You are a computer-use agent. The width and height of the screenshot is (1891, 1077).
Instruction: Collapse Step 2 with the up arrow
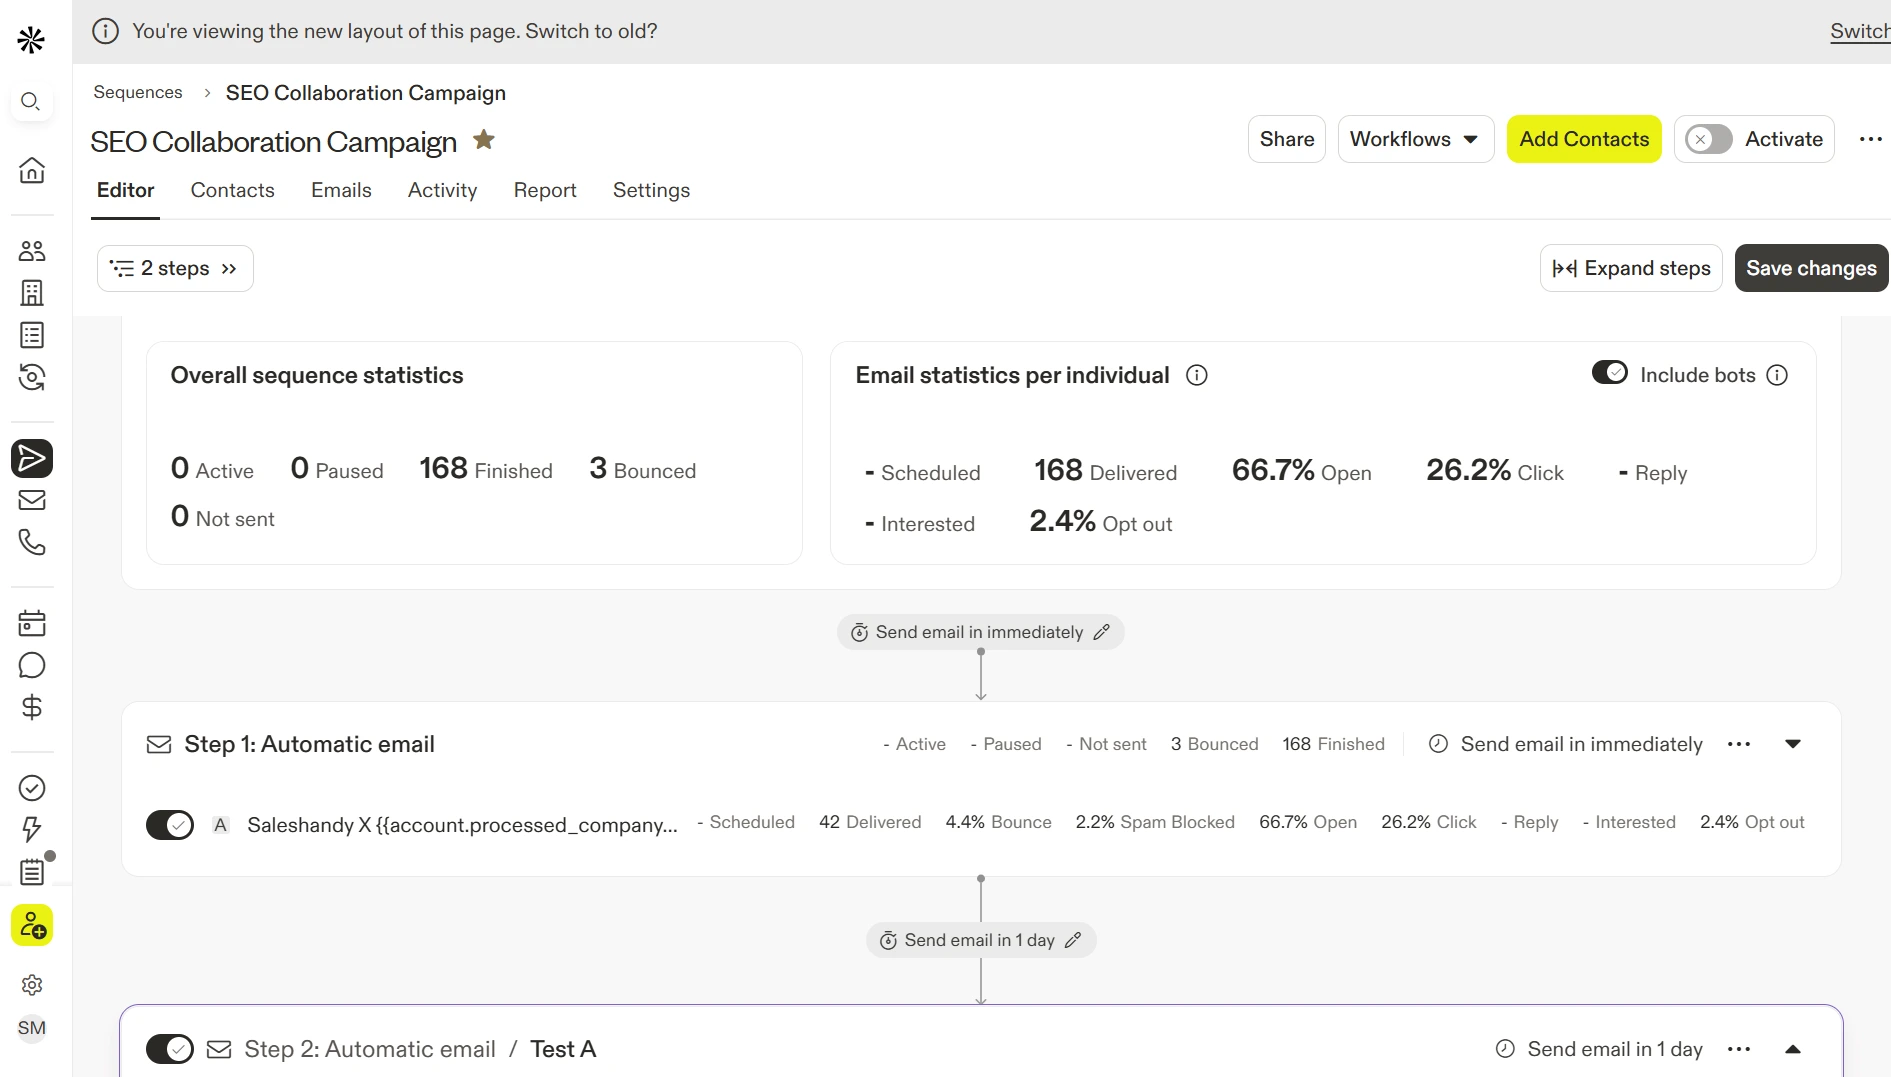[1793, 1049]
